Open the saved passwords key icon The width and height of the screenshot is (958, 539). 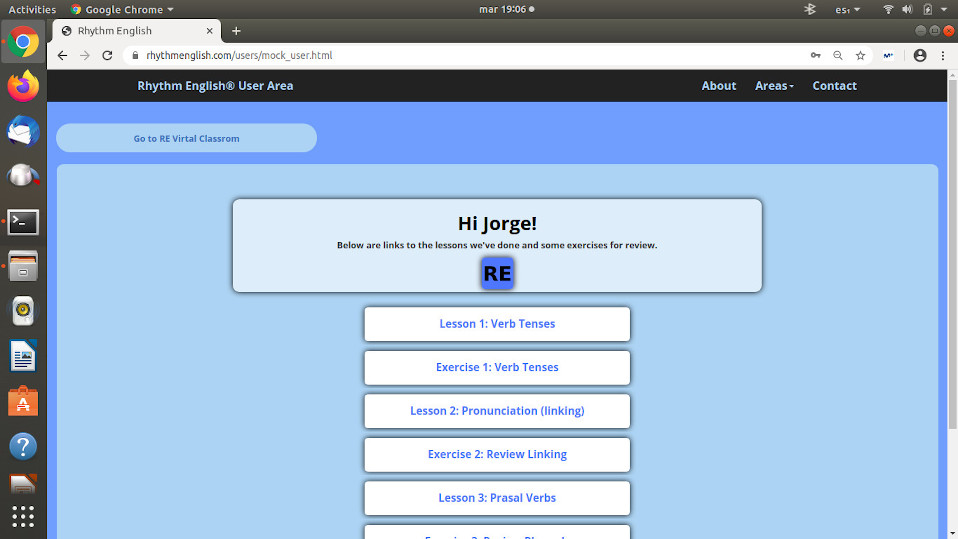point(816,56)
